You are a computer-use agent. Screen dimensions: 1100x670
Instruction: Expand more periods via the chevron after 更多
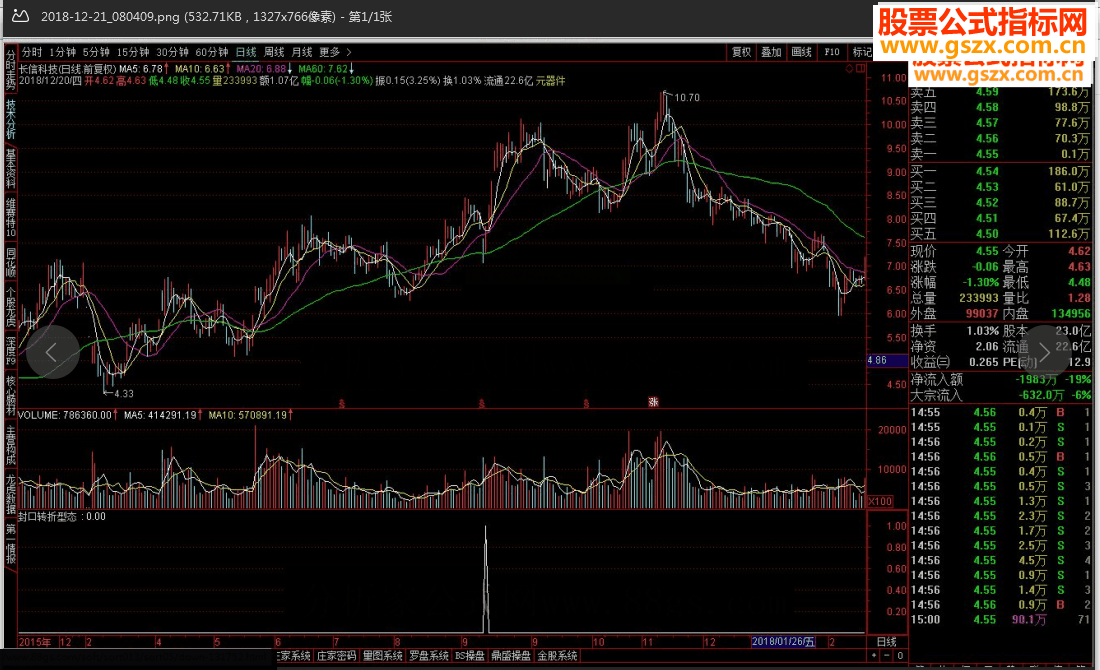(x=349, y=52)
